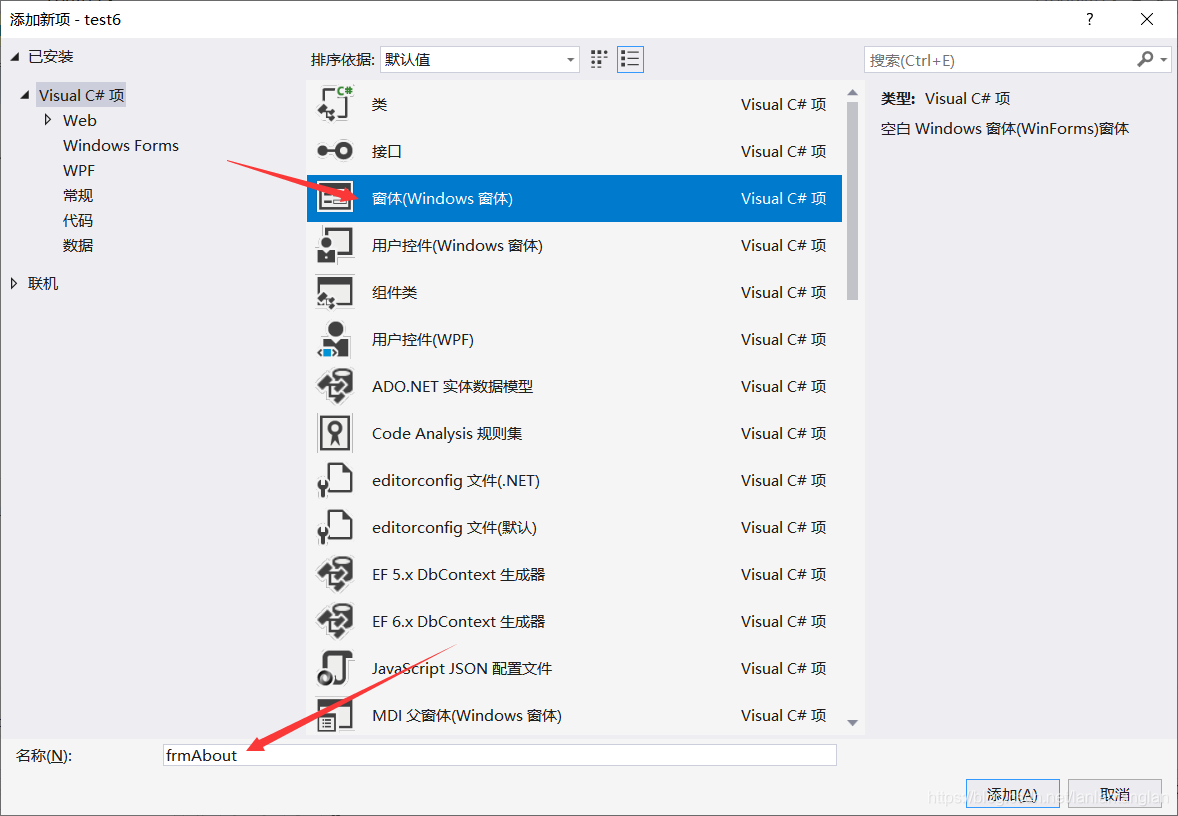This screenshot has width=1178, height=816.
Task: Close the 添加新项 dialog
Action: point(1146,20)
